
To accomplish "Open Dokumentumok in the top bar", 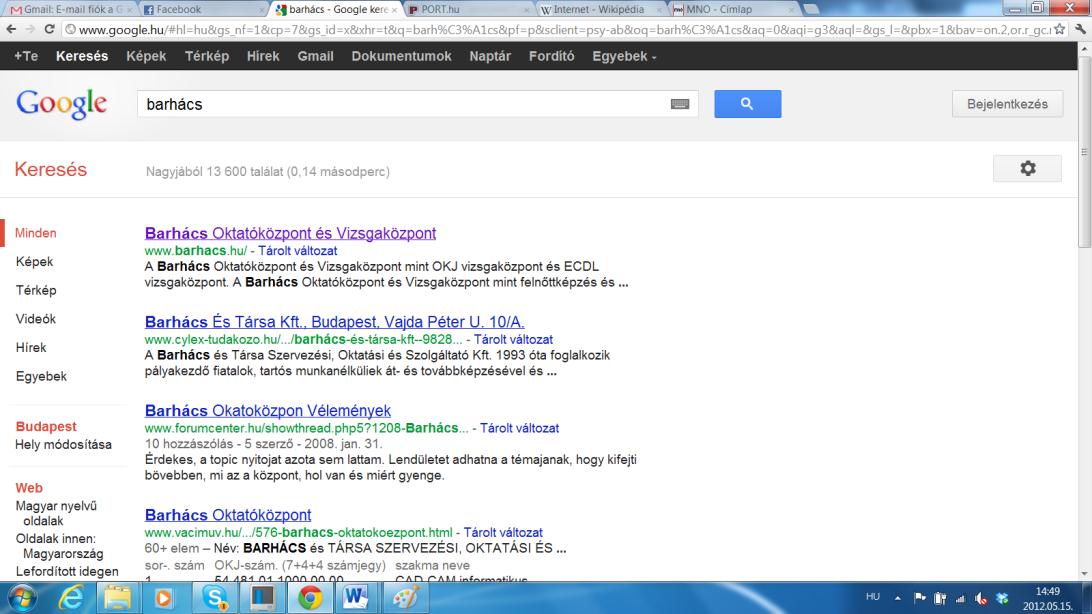I will point(401,56).
